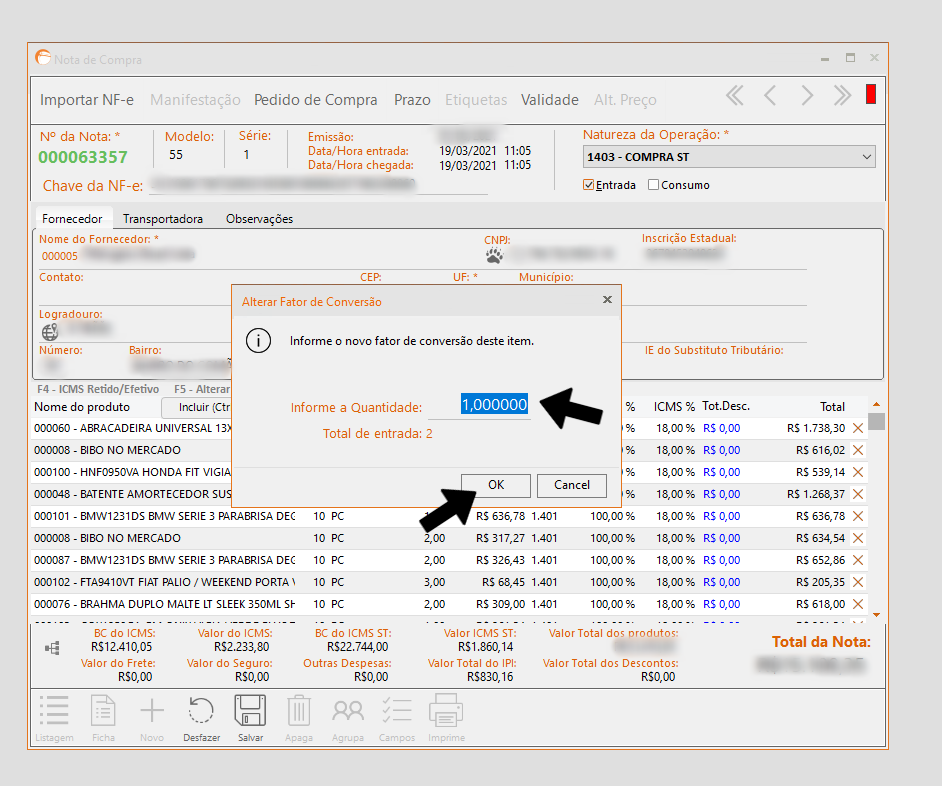Open the Observações tab

(x=260, y=219)
